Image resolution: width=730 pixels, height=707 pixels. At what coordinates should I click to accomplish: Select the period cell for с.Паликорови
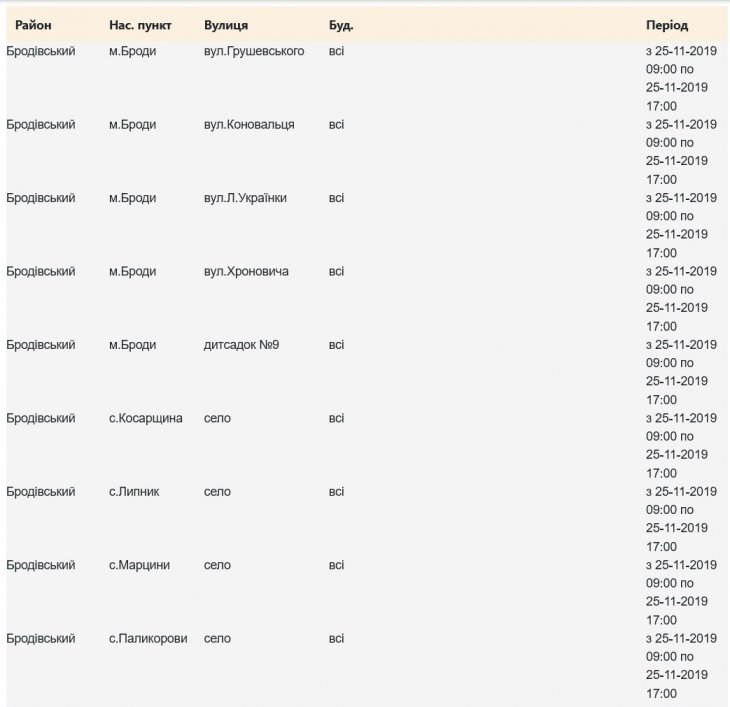click(x=681, y=665)
